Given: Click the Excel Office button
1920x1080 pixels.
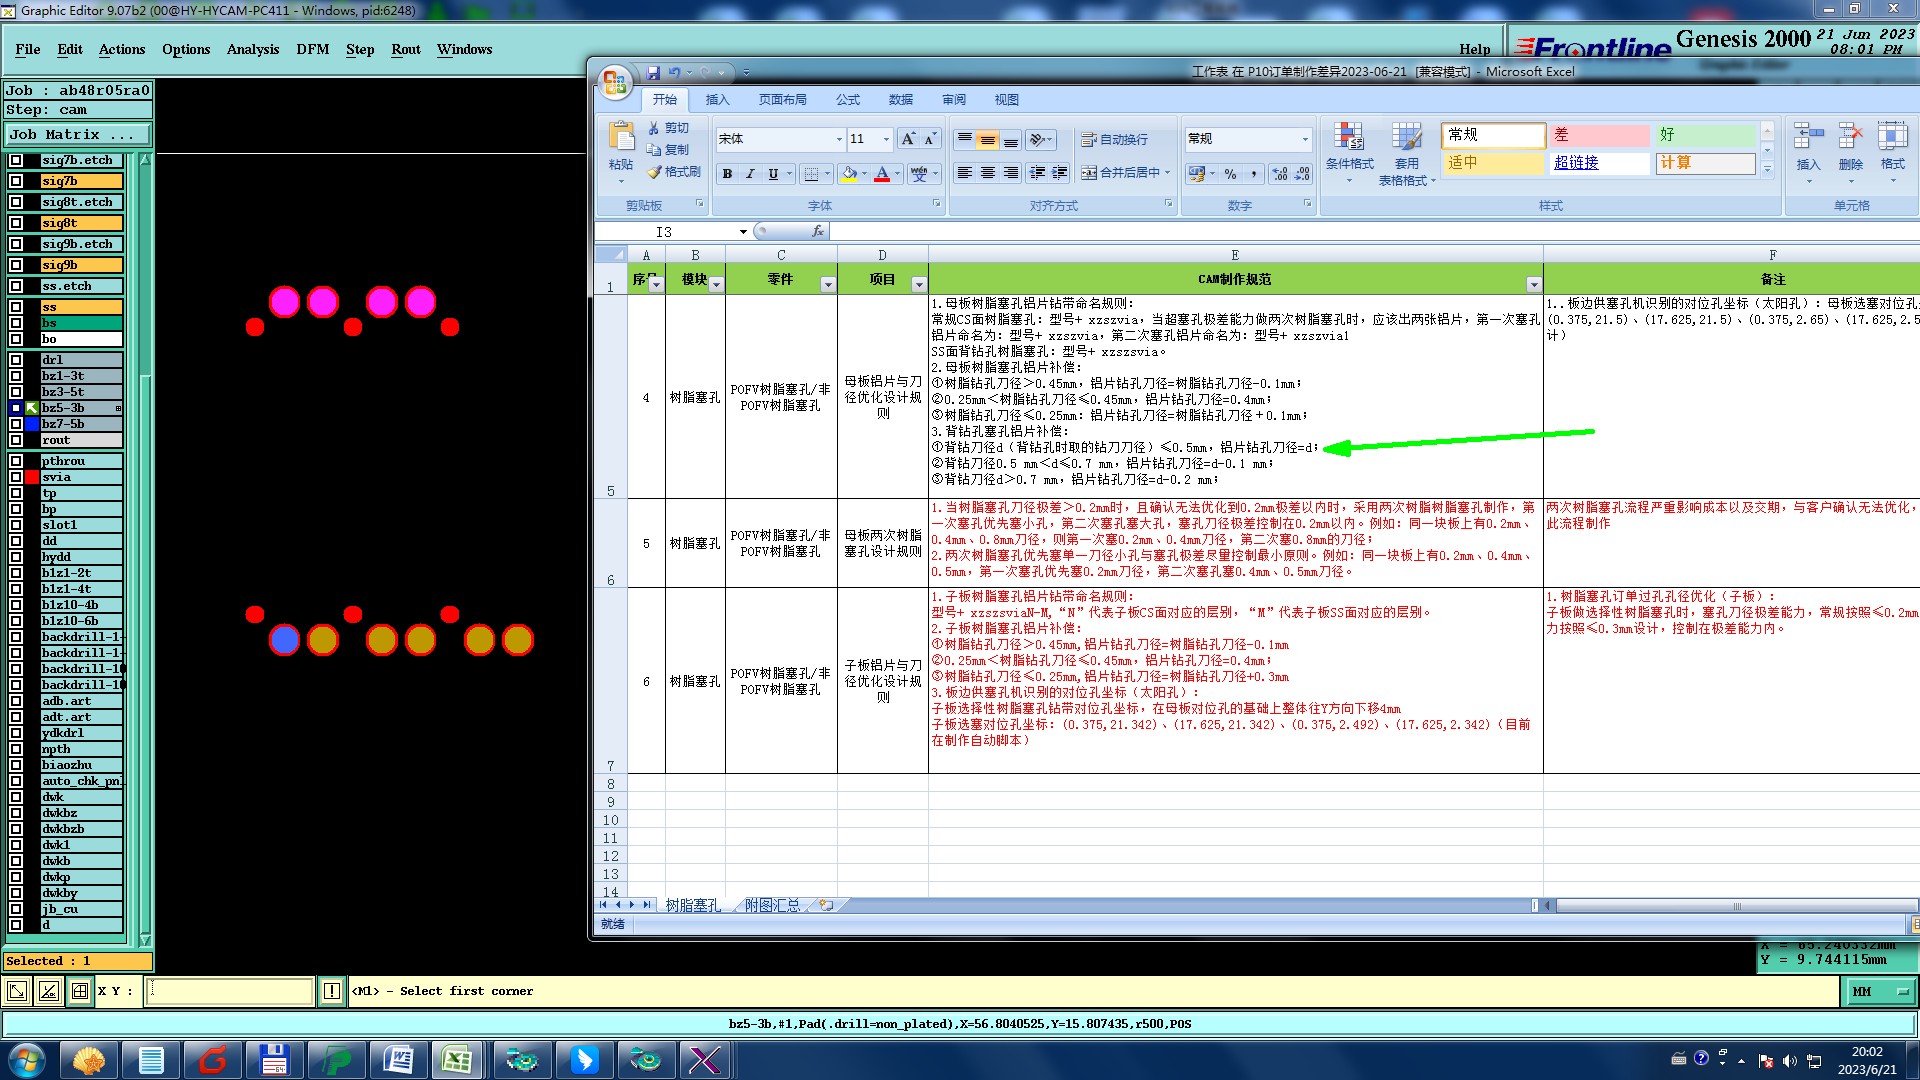Looking at the screenshot, I should coord(614,82).
